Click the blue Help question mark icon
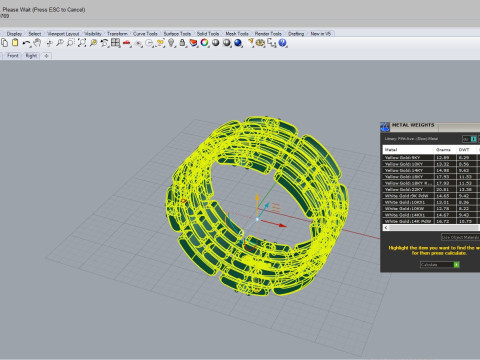This screenshot has width=480, height=360. tap(283, 43)
